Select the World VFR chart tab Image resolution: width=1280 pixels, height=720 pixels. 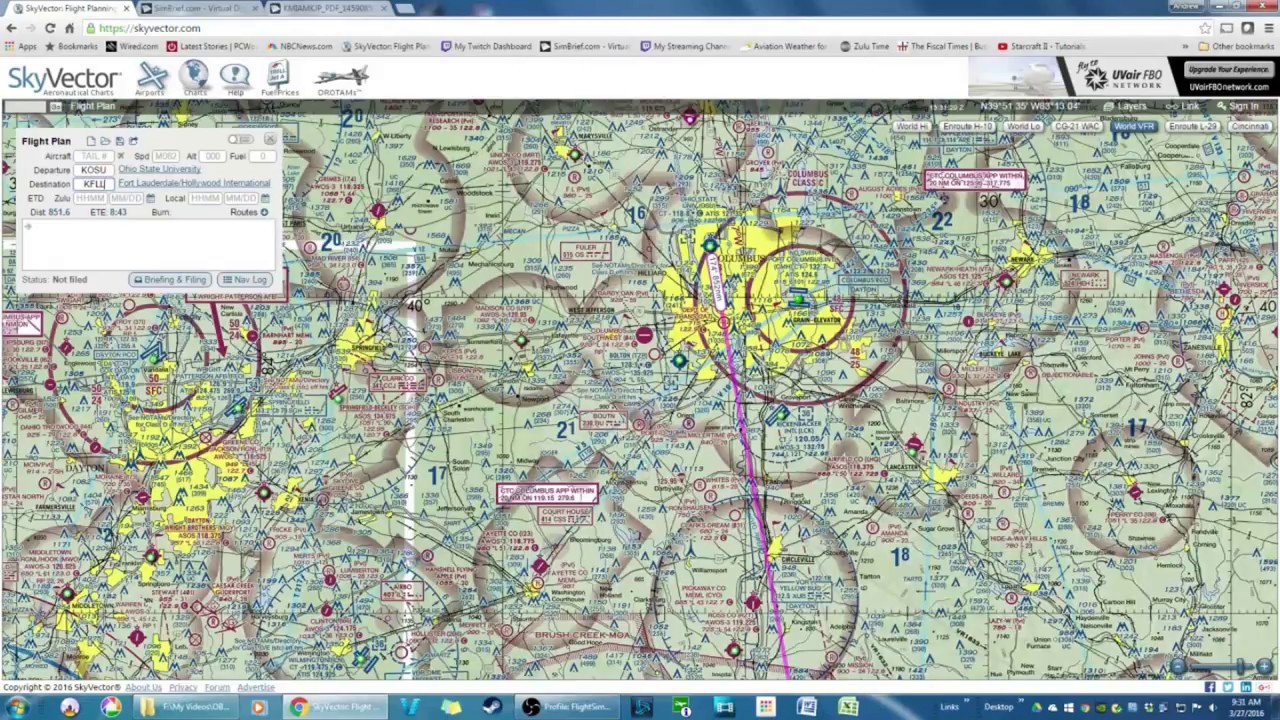[1133, 127]
